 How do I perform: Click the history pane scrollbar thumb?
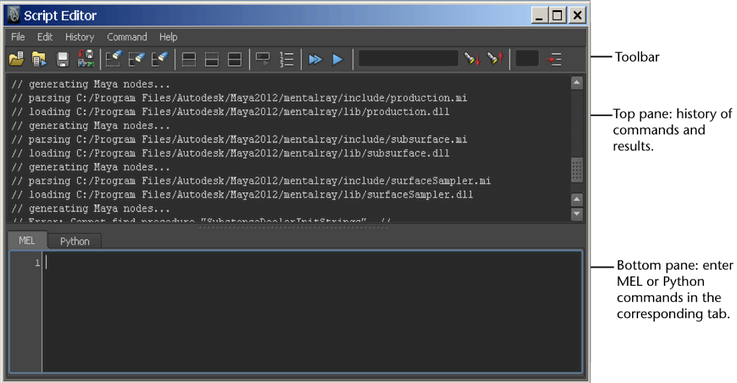click(x=577, y=170)
